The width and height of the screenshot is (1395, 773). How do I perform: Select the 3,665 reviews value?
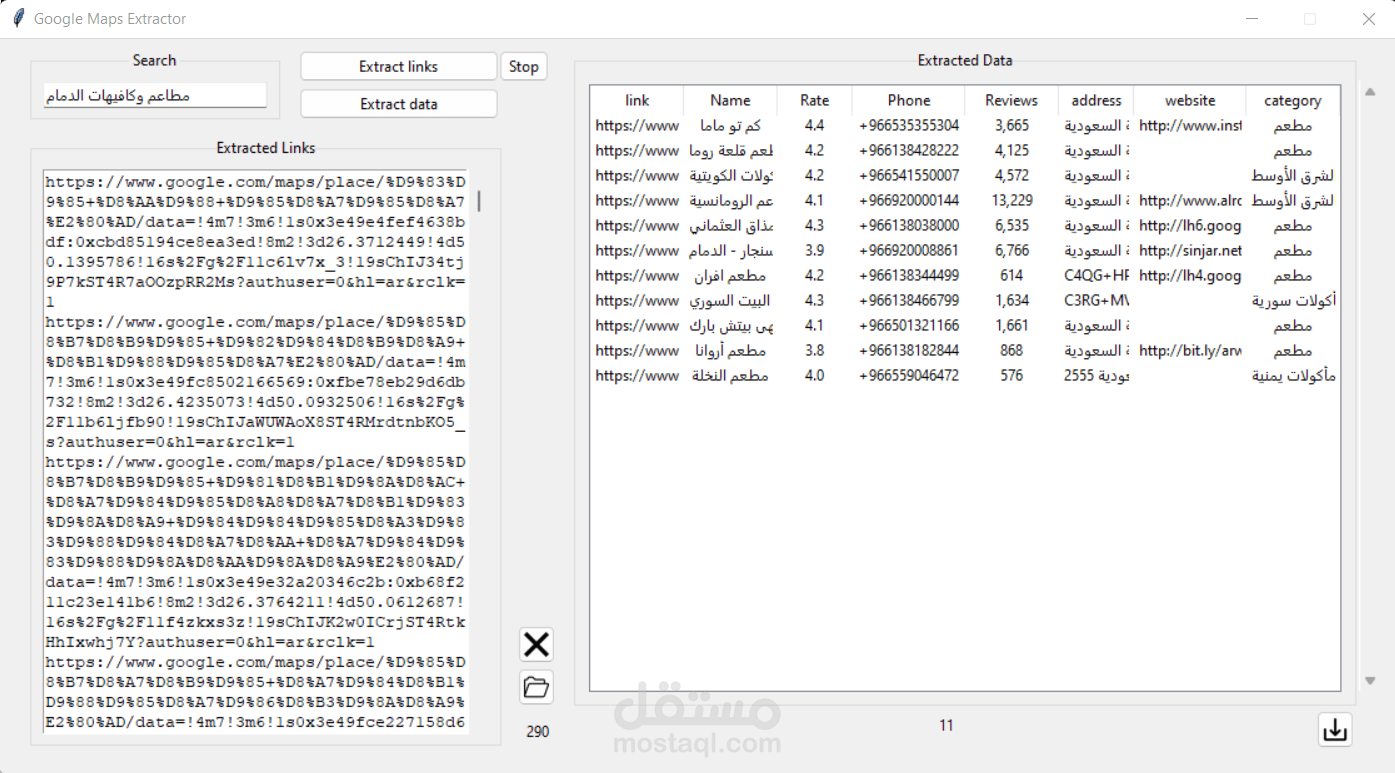pyautogui.click(x=1012, y=126)
